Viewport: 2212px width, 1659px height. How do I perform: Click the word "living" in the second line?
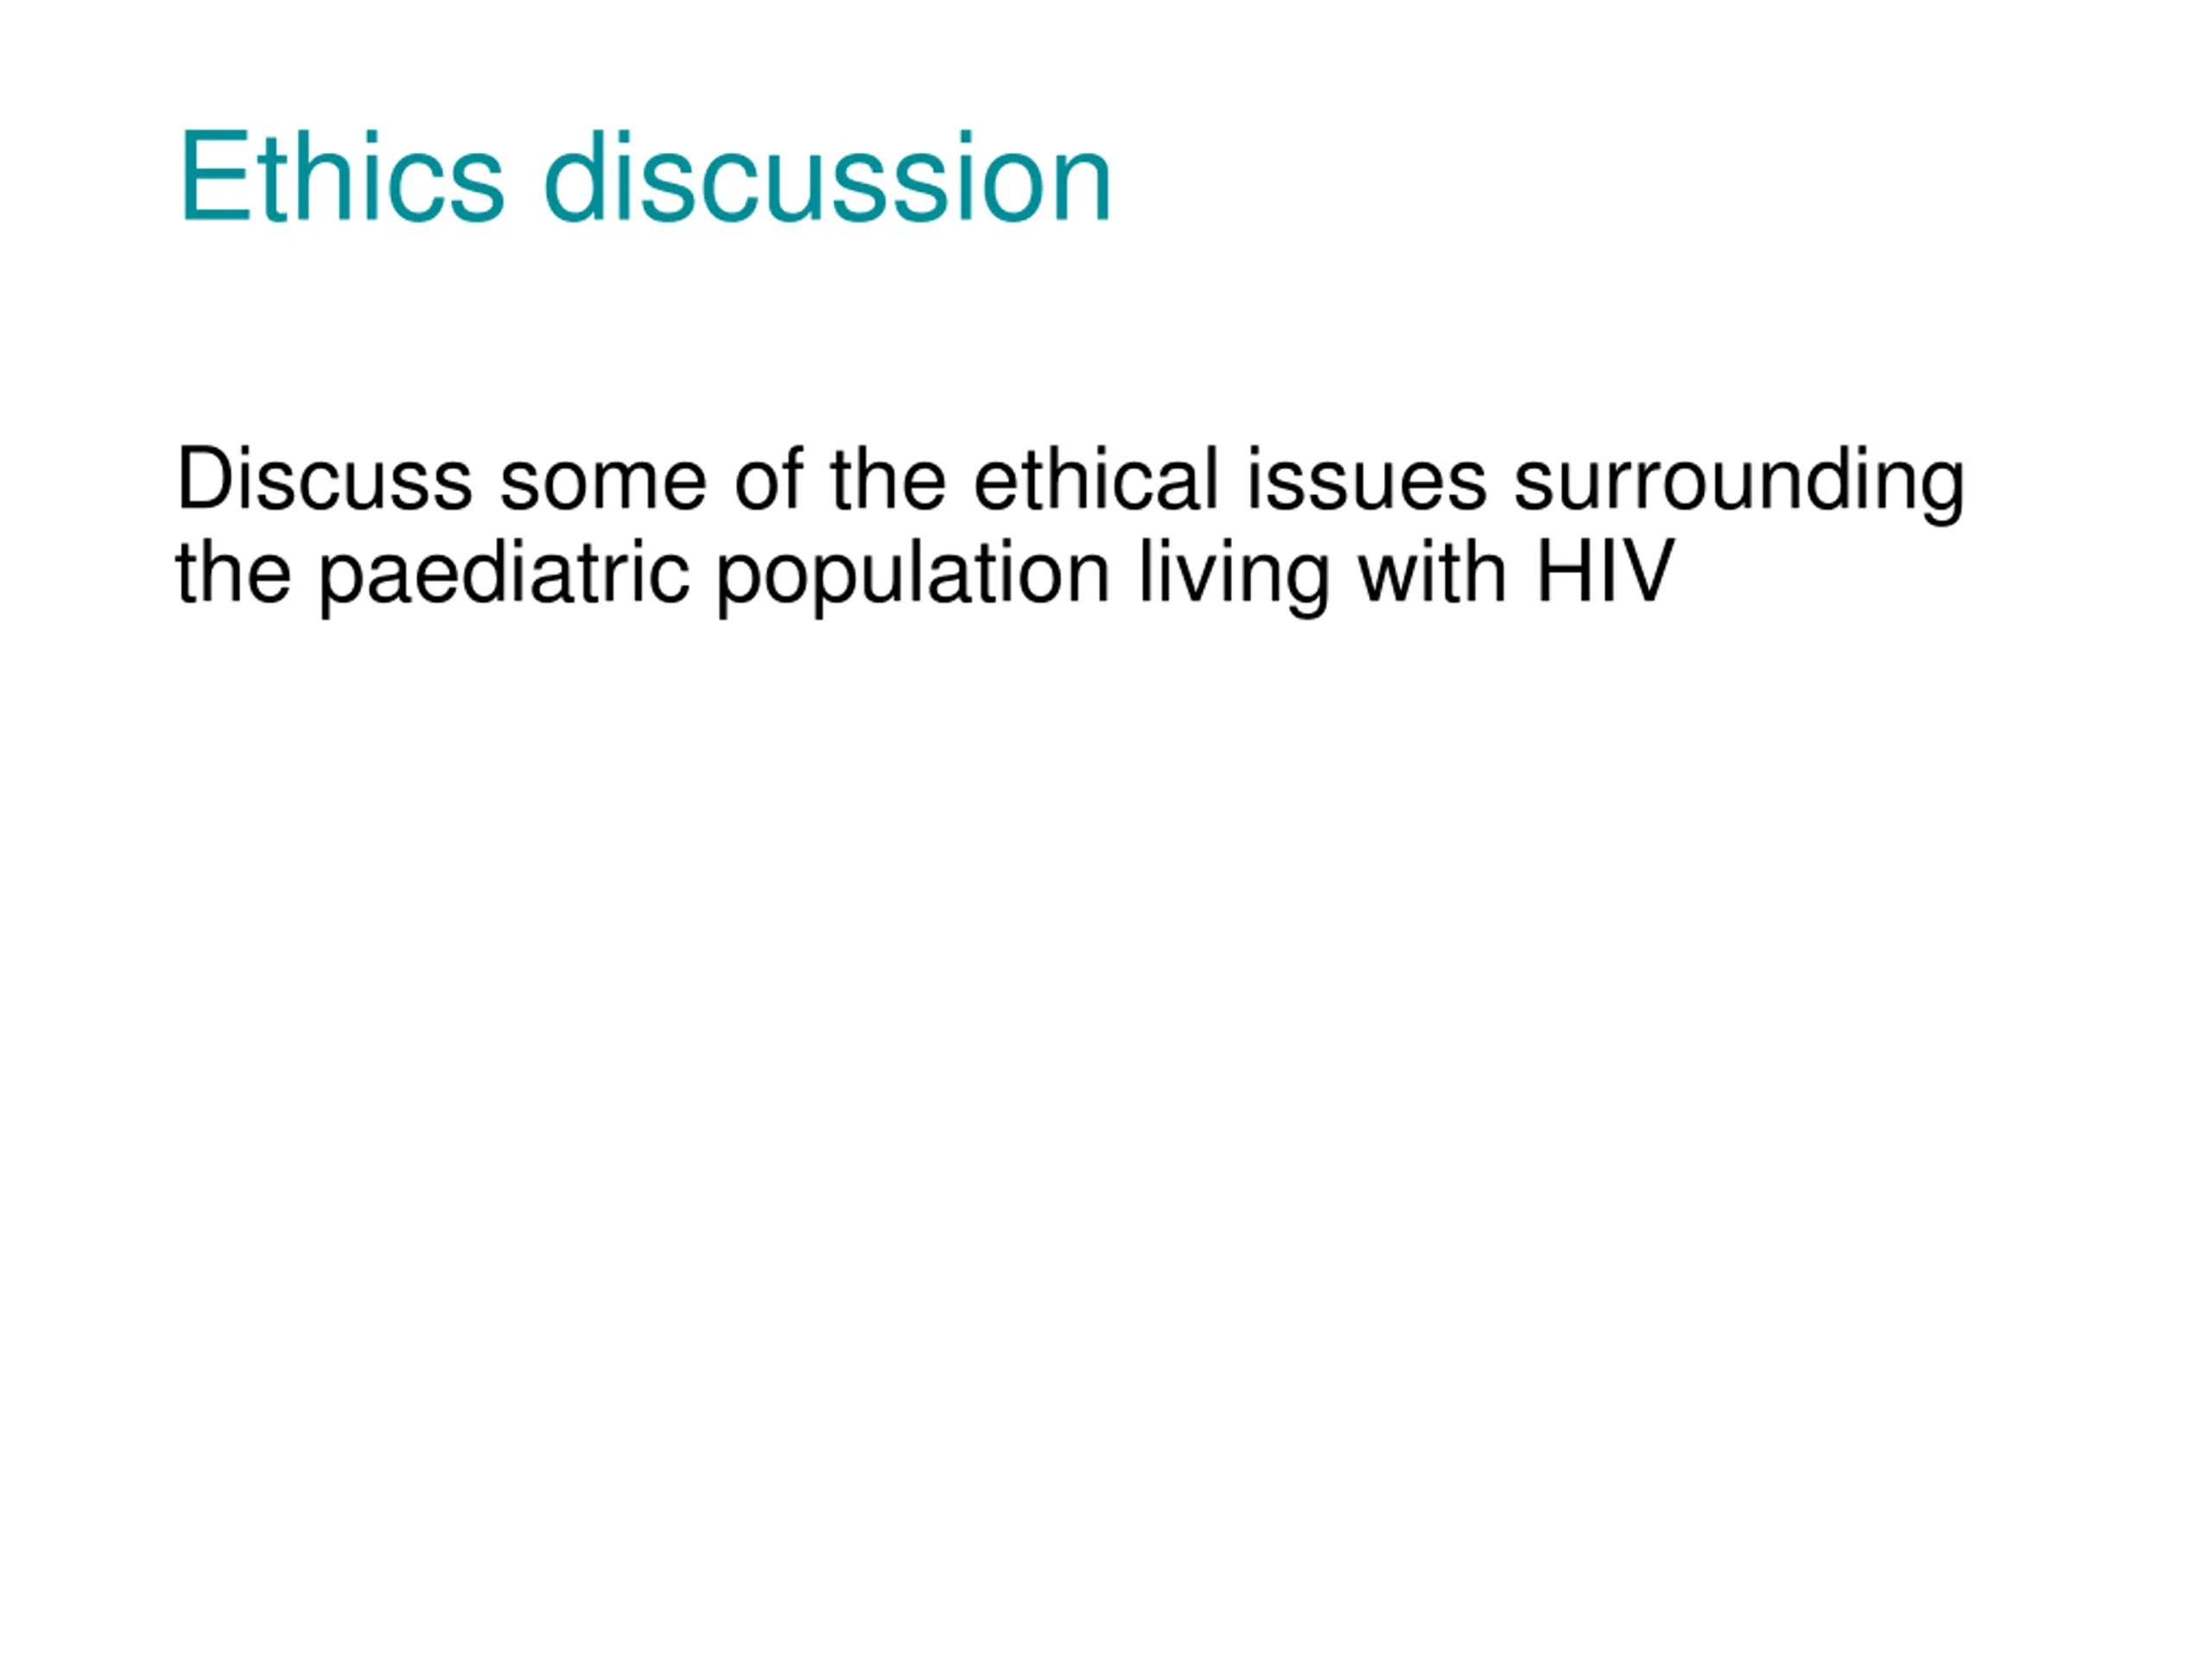coord(1234,575)
